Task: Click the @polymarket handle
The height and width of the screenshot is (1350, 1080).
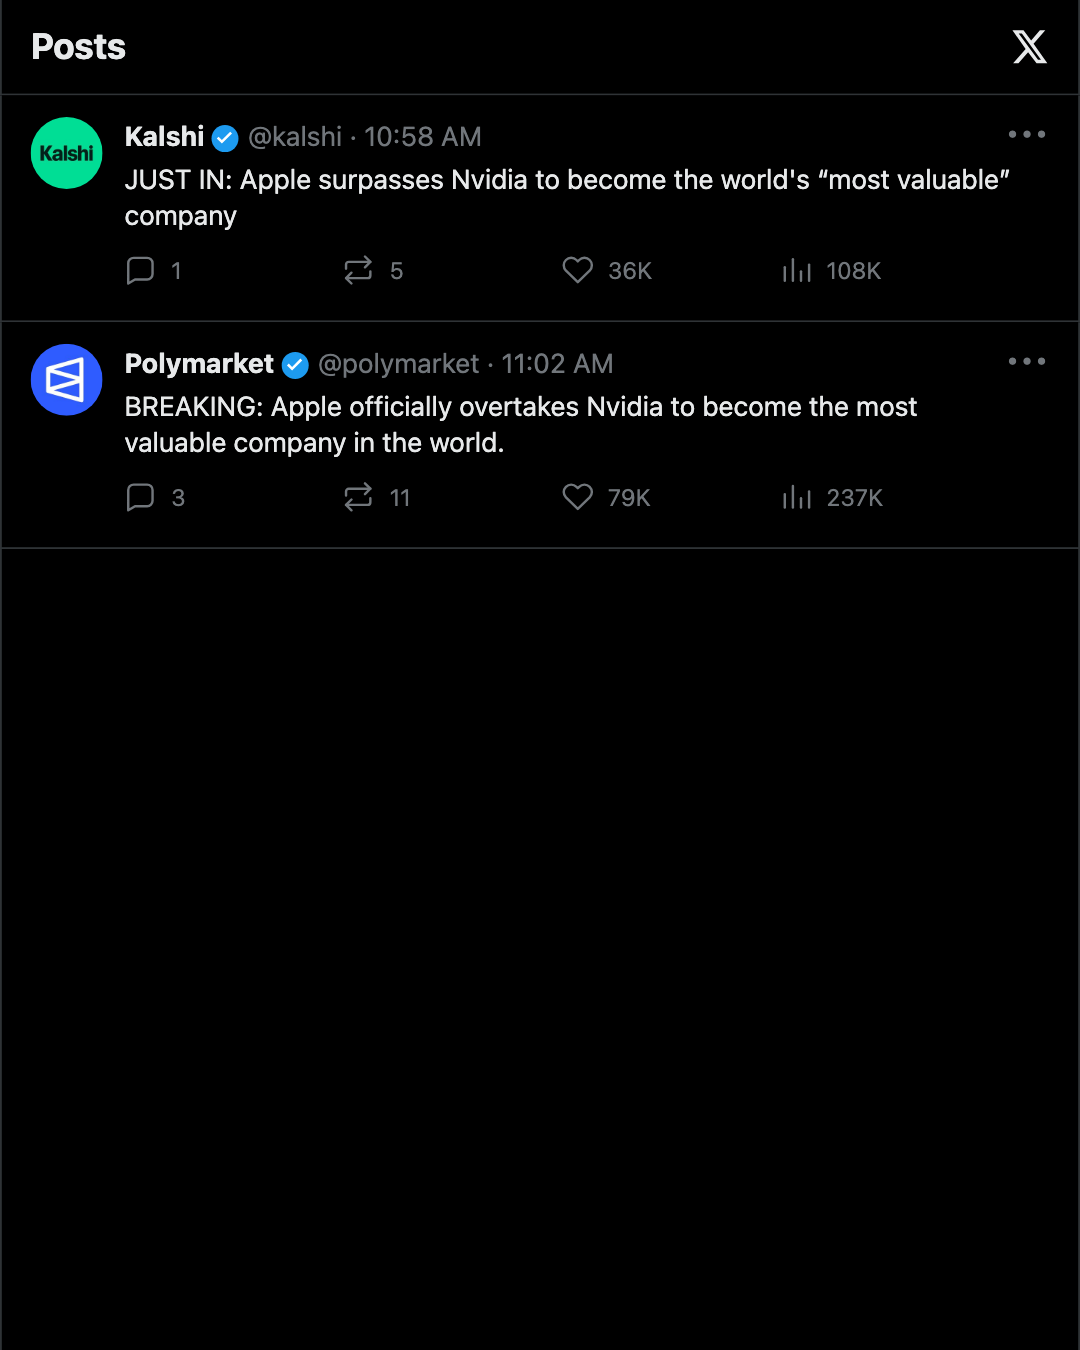Action: (399, 364)
